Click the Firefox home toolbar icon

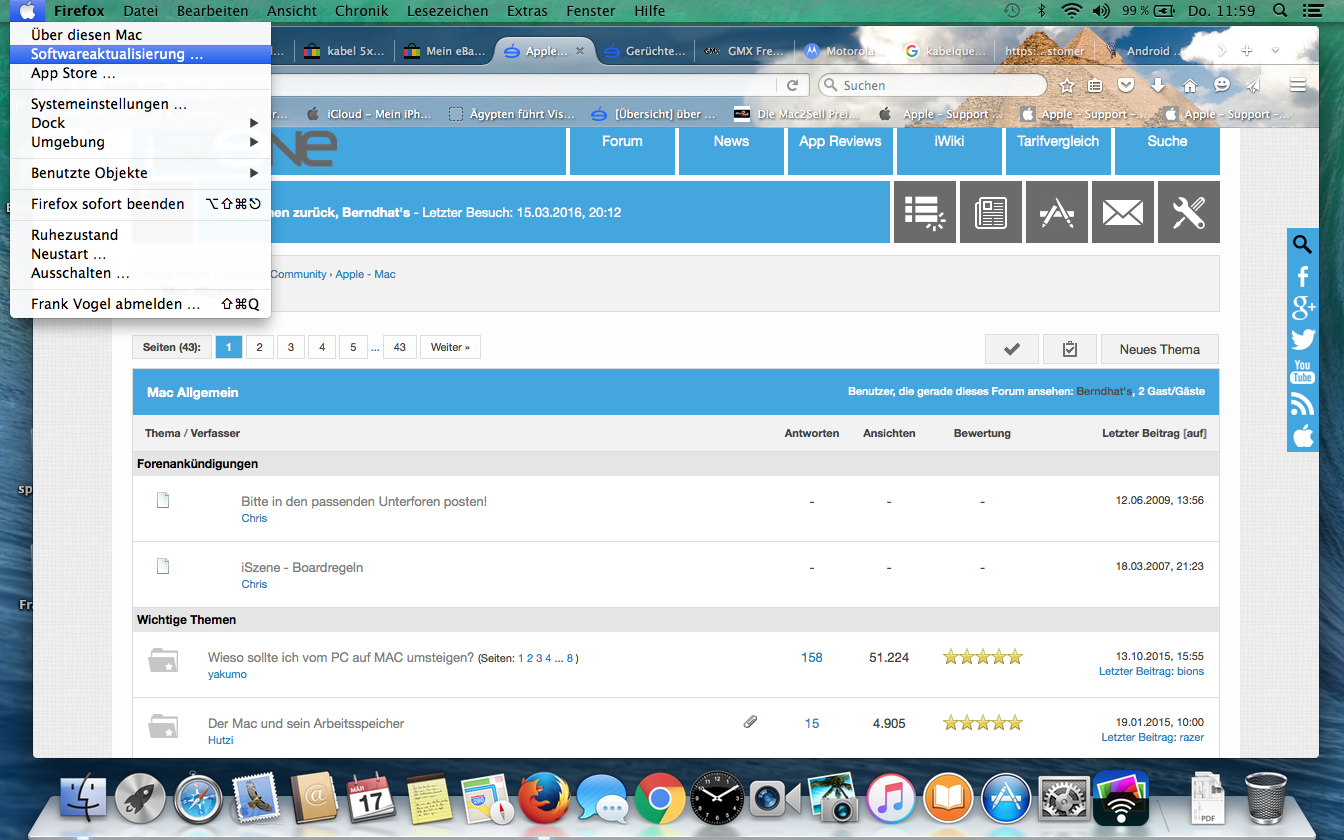tap(1190, 86)
